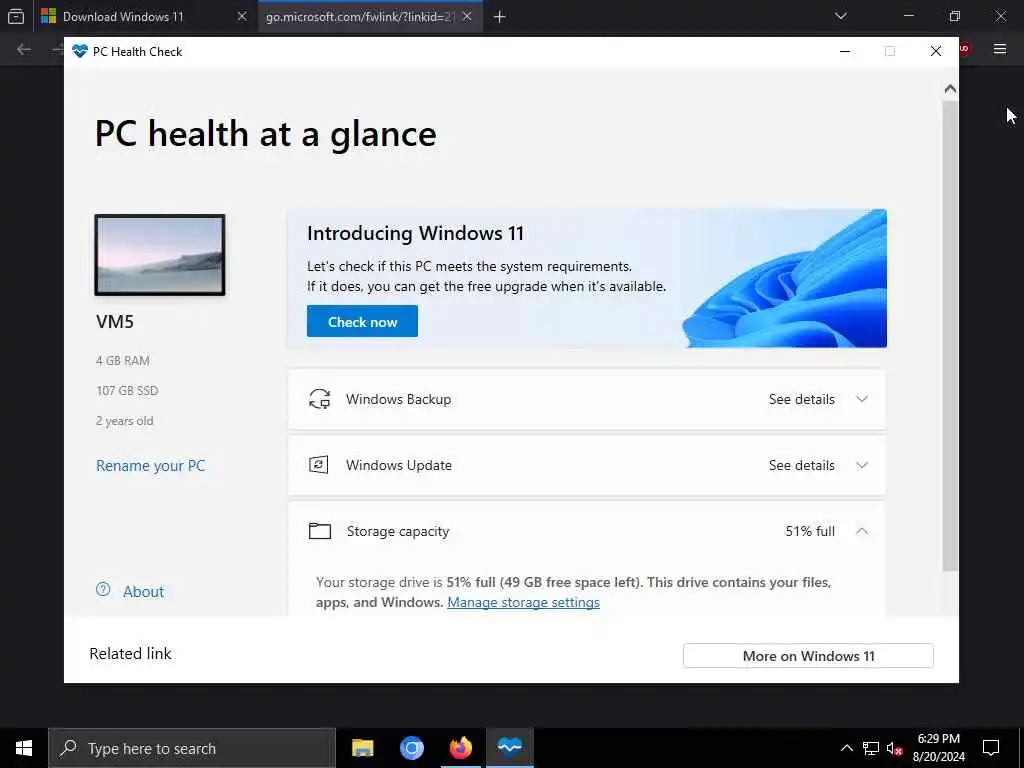Minimize the PC Health Check window
1024x768 pixels.
coord(844,51)
